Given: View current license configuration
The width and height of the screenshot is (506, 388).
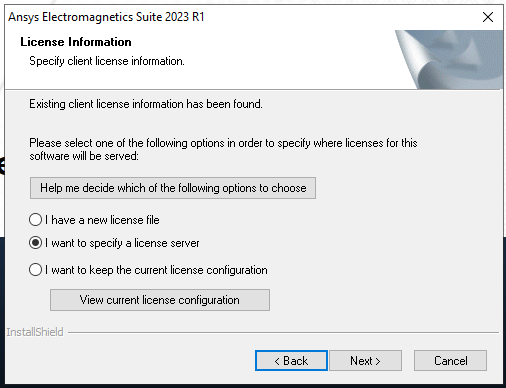Looking at the screenshot, I should tap(160, 300).
